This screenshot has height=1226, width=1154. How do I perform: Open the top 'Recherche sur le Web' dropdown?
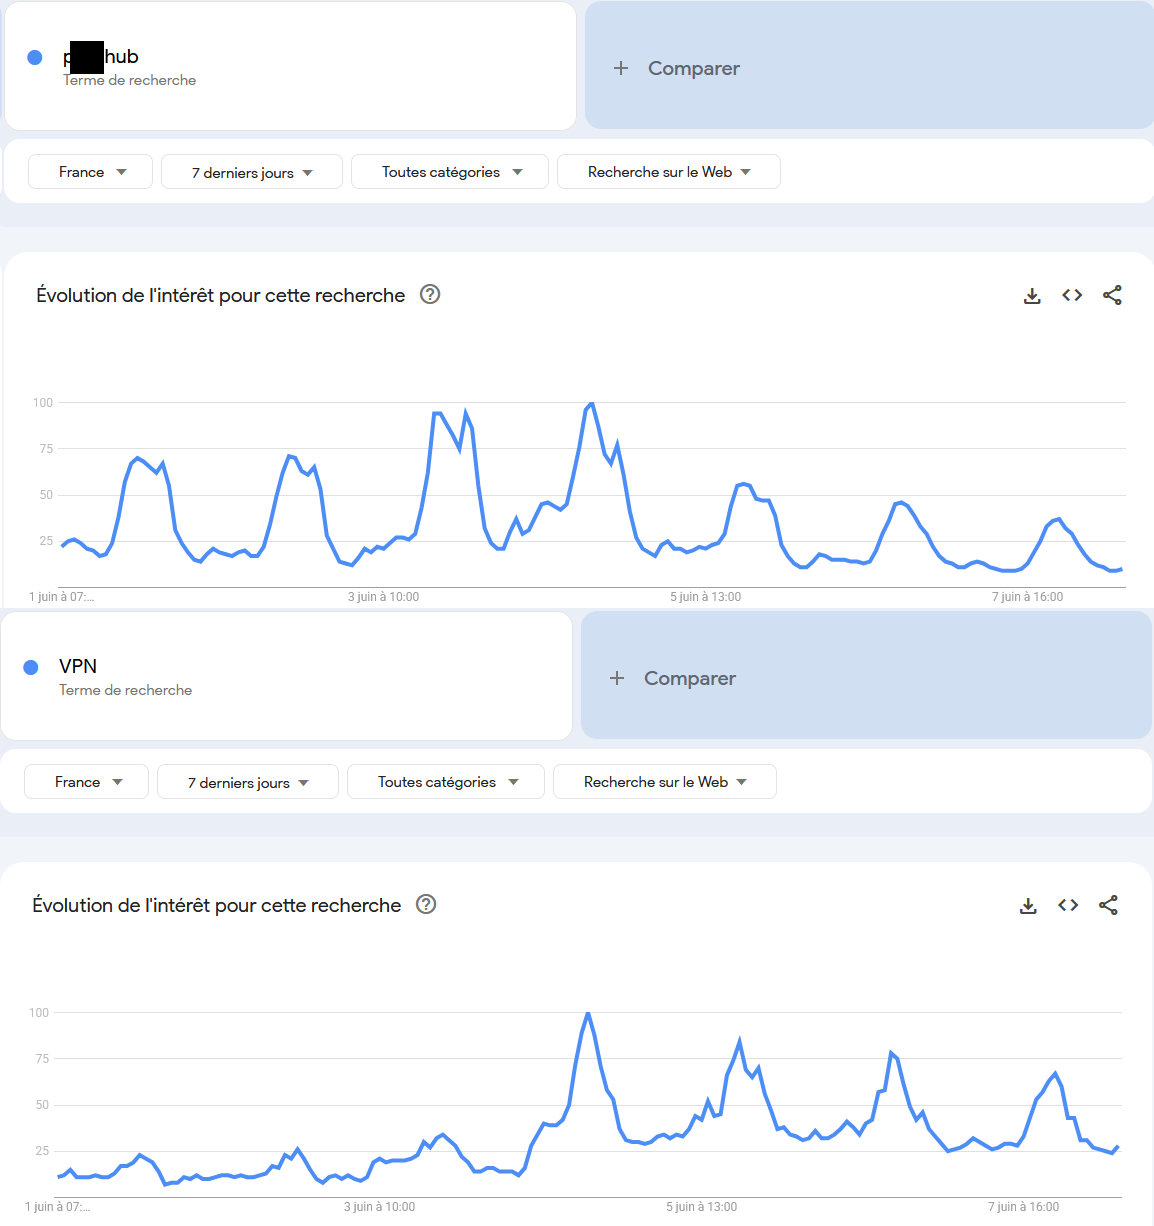coord(669,172)
